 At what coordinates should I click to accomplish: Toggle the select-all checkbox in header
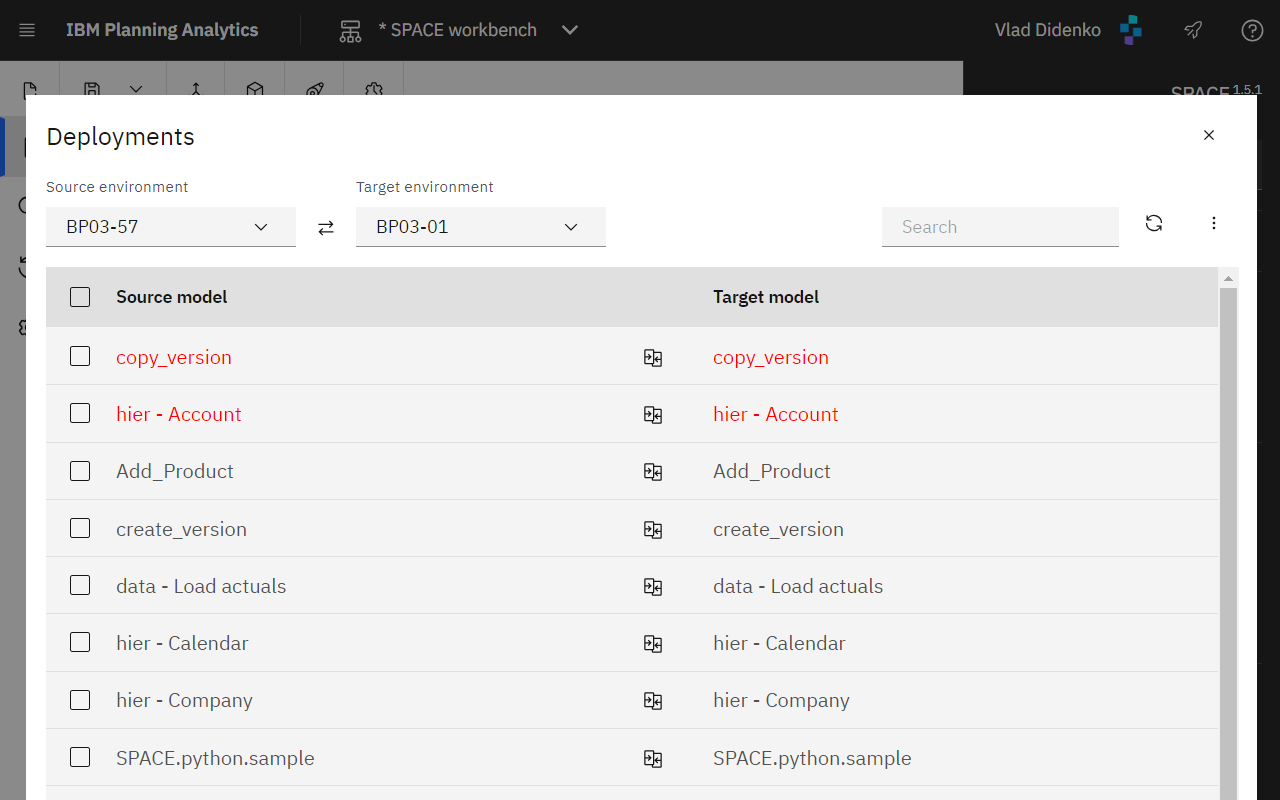[x=80, y=297]
